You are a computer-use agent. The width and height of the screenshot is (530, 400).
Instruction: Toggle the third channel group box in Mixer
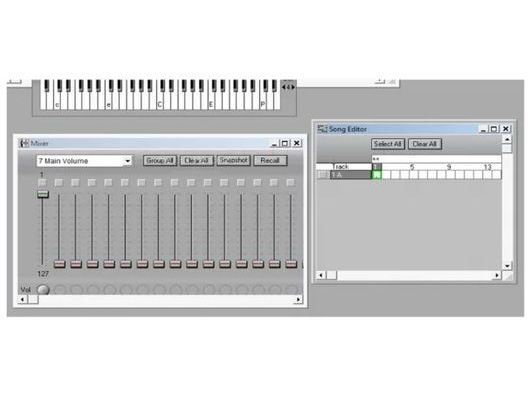(x=75, y=183)
